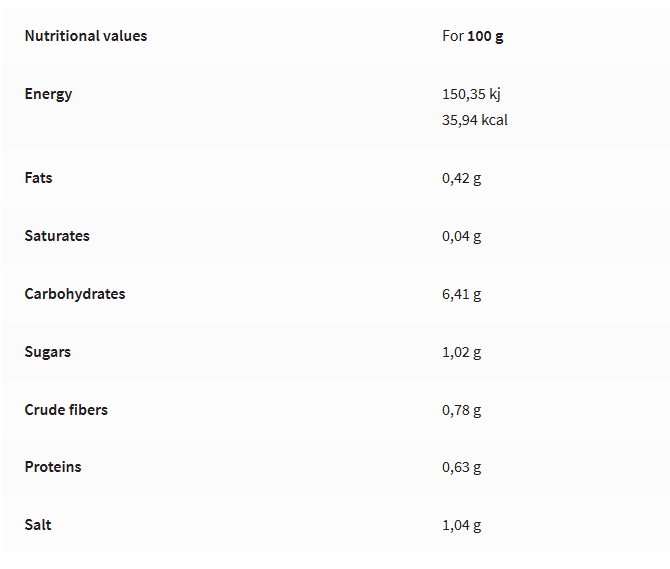Image resolution: width=670 pixels, height=569 pixels.
Task: Select the Fats row label
Action: coord(39,178)
